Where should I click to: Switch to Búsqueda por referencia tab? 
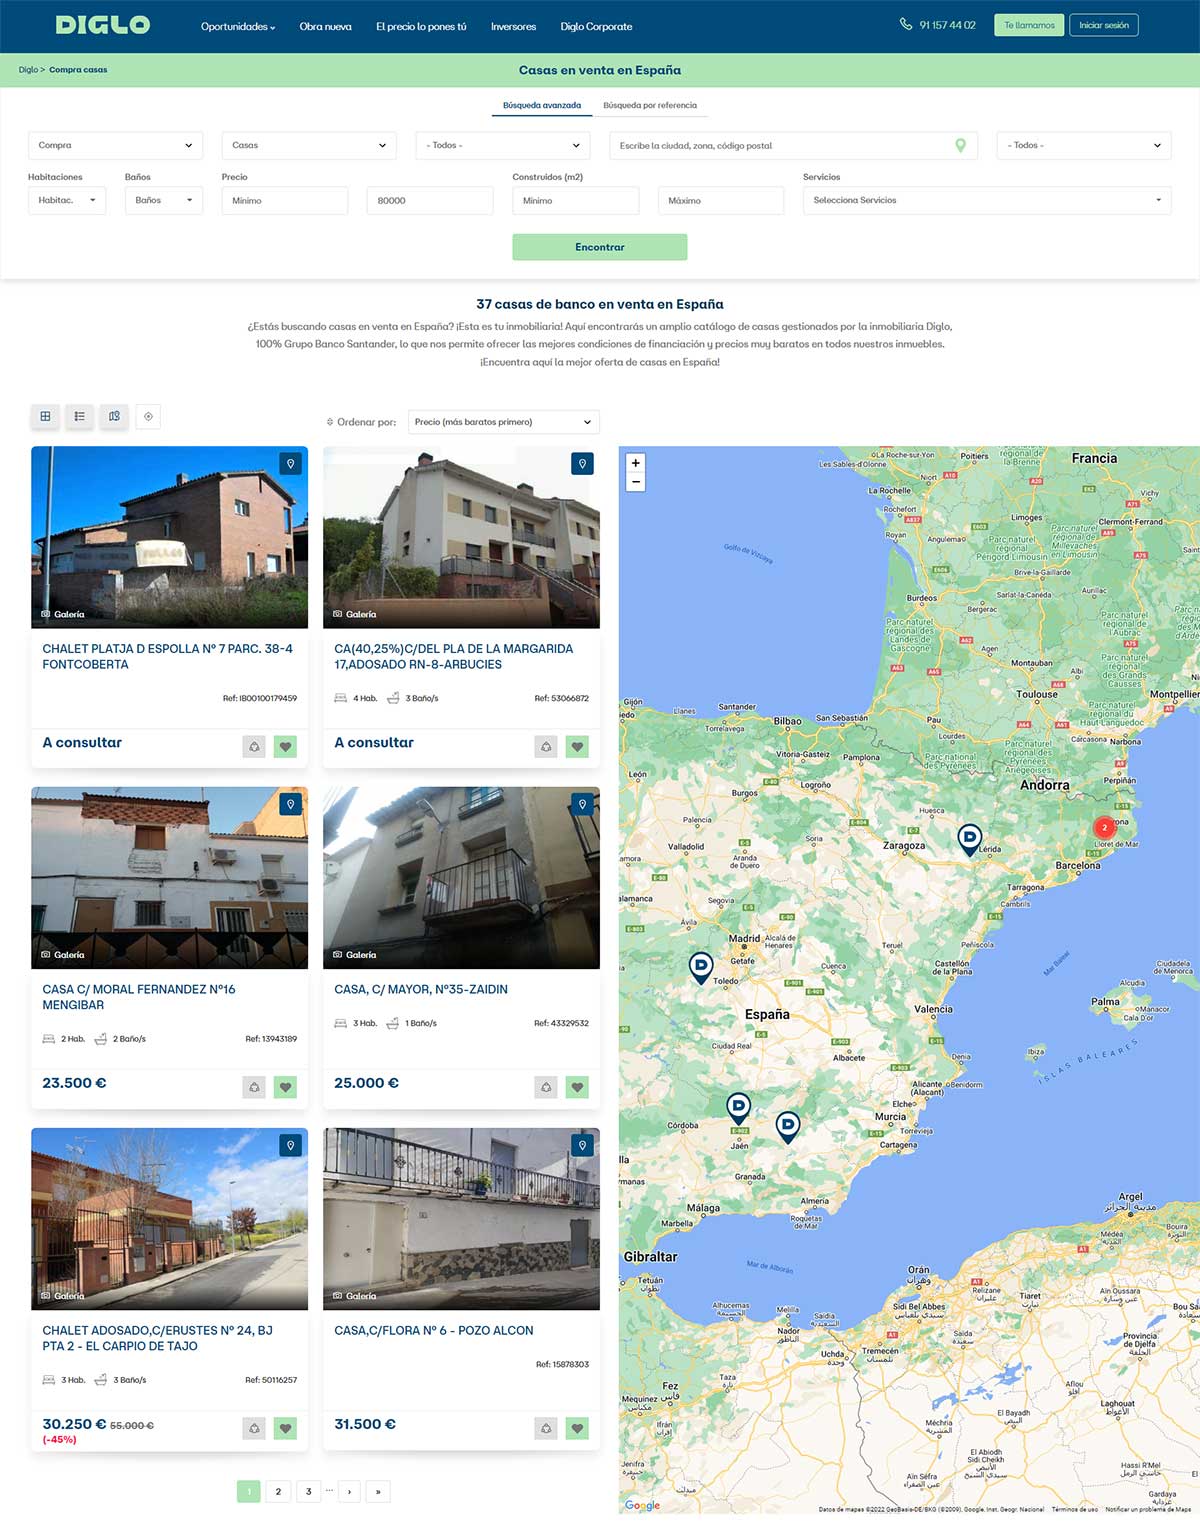(650, 105)
